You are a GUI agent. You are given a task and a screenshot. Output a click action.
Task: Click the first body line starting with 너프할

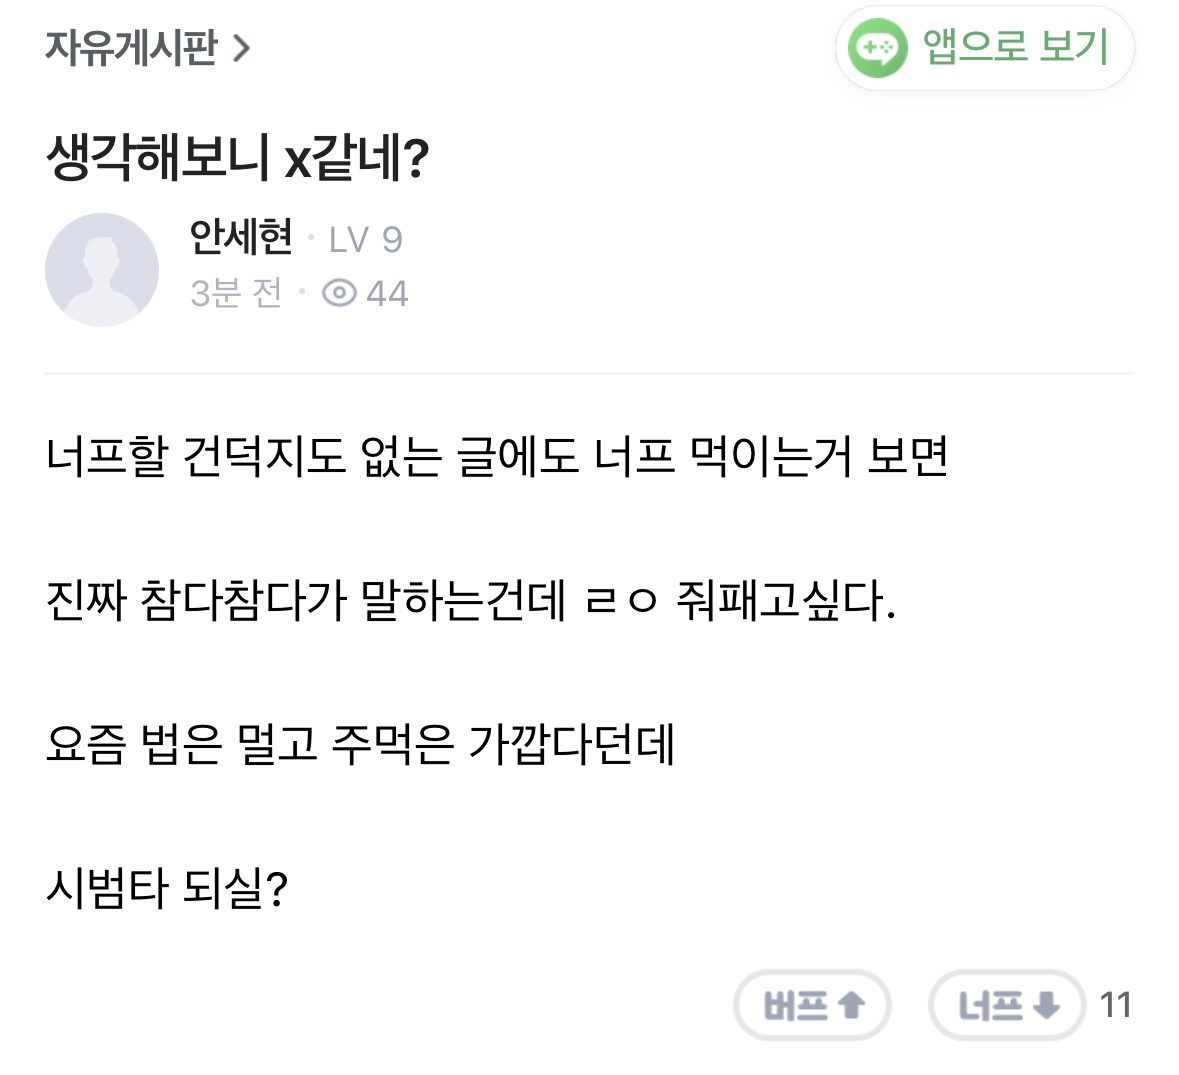(x=497, y=457)
